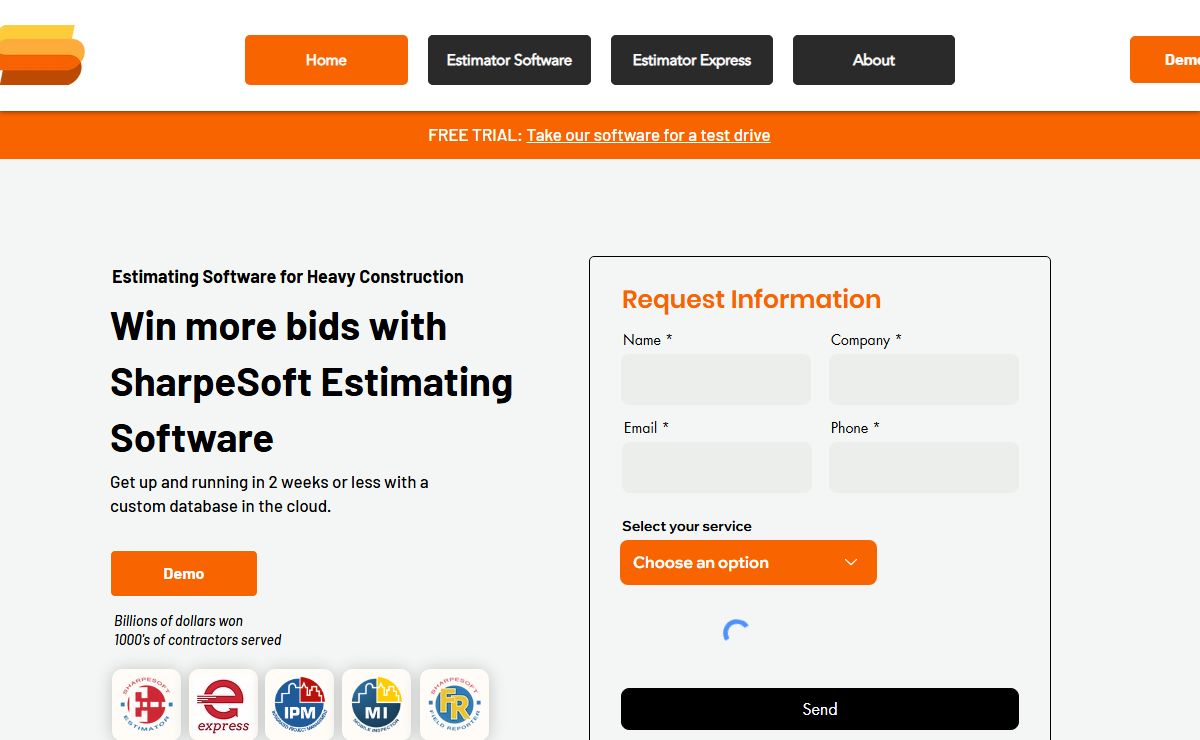Click 'Estimating Software for Heavy Construction' text
Screen dimensions: 1200x740
pyautogui.click(x=288, y=277)
